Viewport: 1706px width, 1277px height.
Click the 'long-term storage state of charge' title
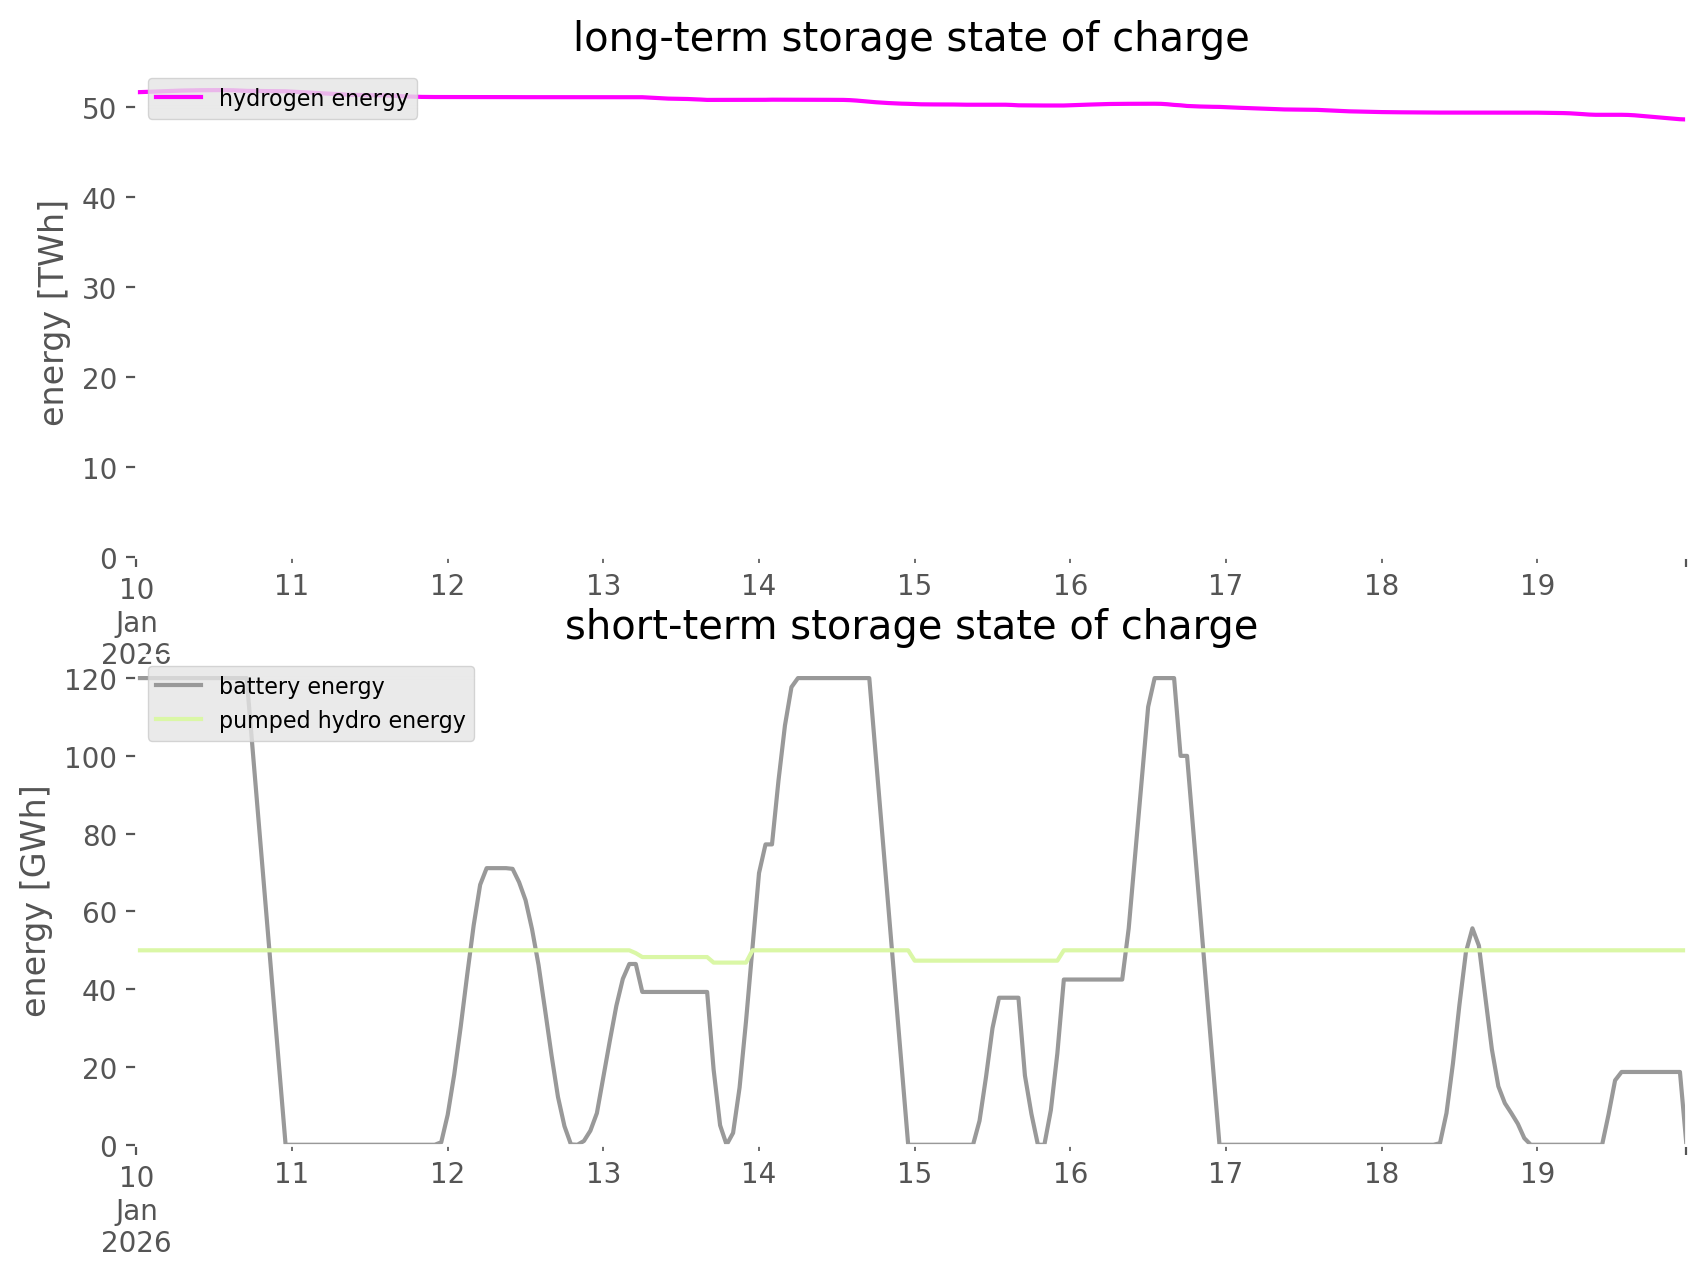pyautogui.click(x=910, y=38)
